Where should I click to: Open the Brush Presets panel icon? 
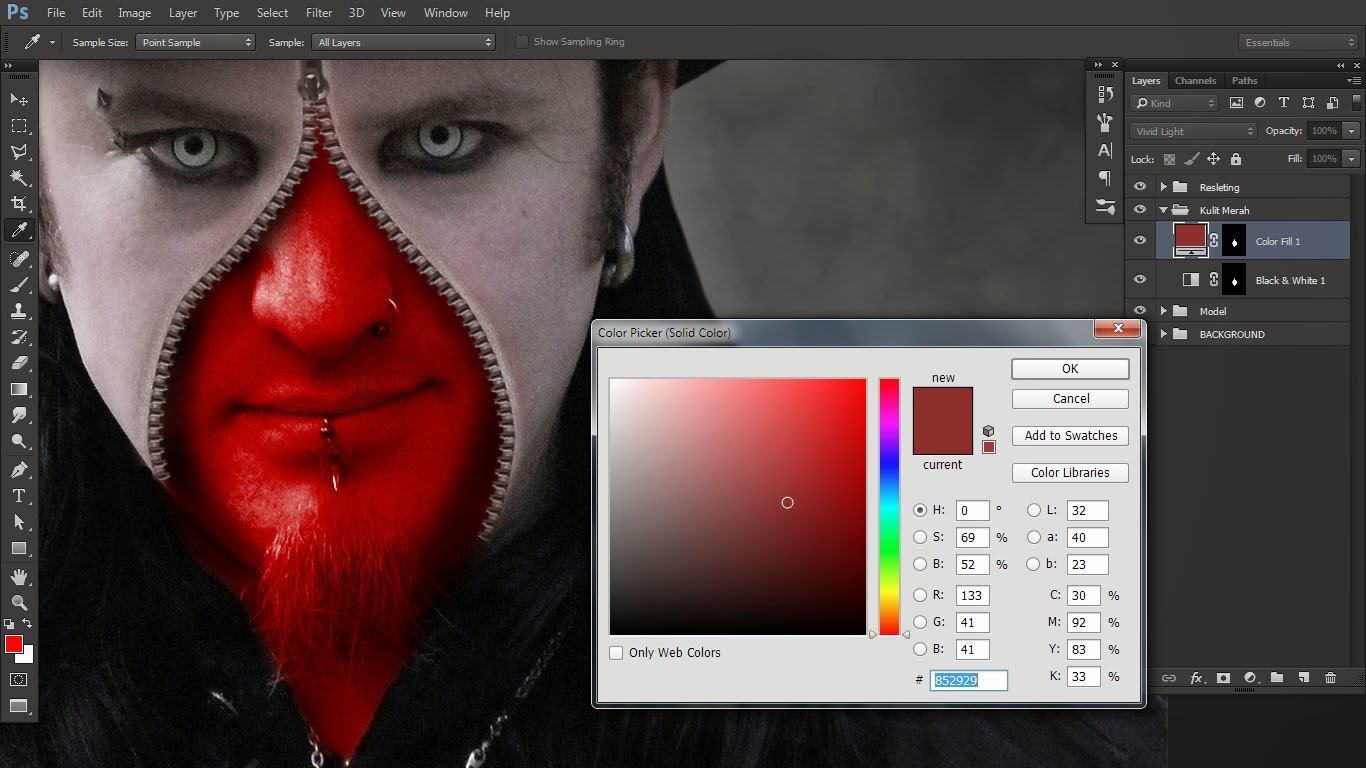1105,122
